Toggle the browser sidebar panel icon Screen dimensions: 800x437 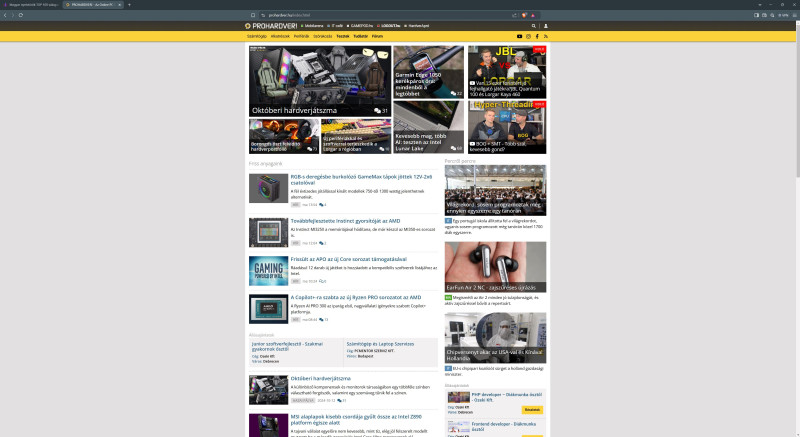pyautogui.click(x=756, y=15)
